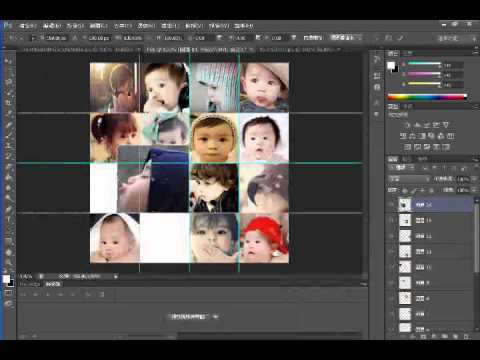The image size is (480, 360).
Task: Switch to the 时间轴 (Timeline) tab
Action: pos(53,284)
